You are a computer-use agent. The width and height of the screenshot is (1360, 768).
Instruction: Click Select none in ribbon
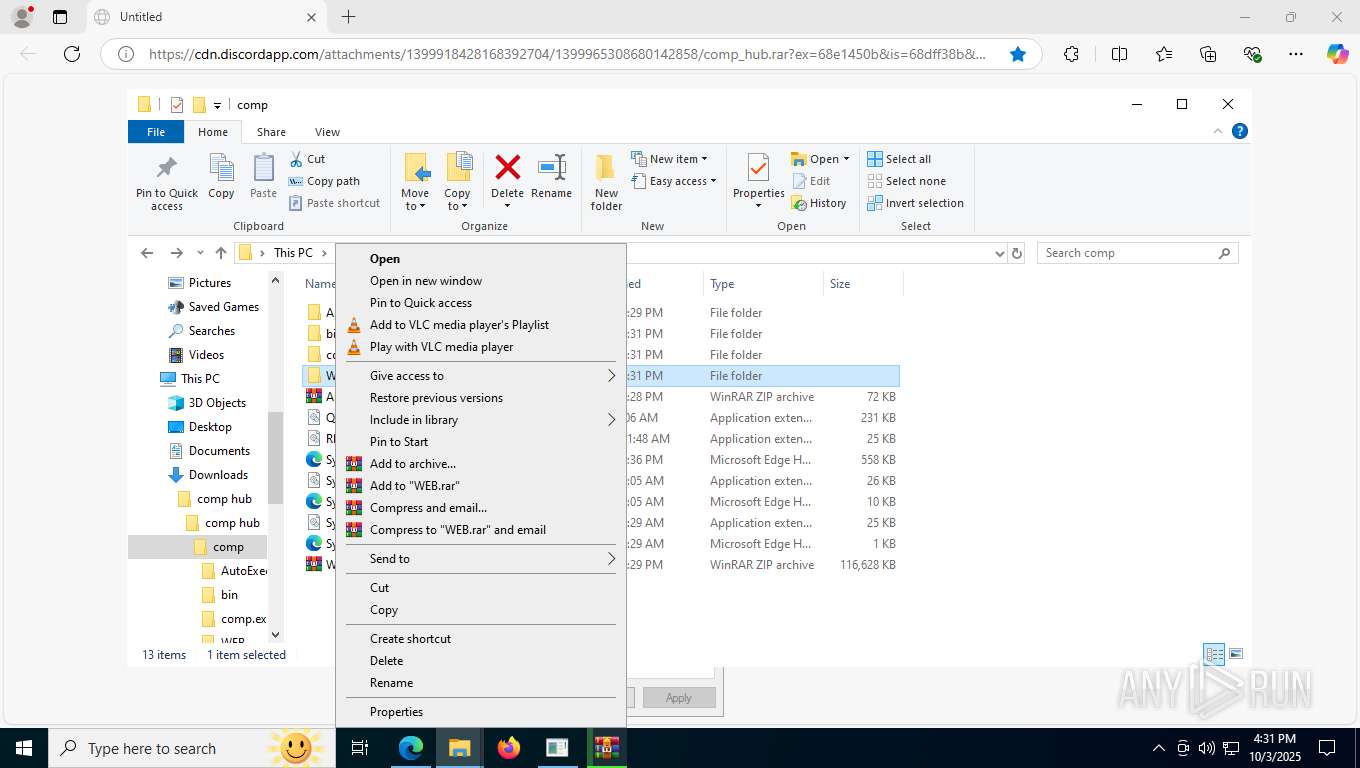906,181
